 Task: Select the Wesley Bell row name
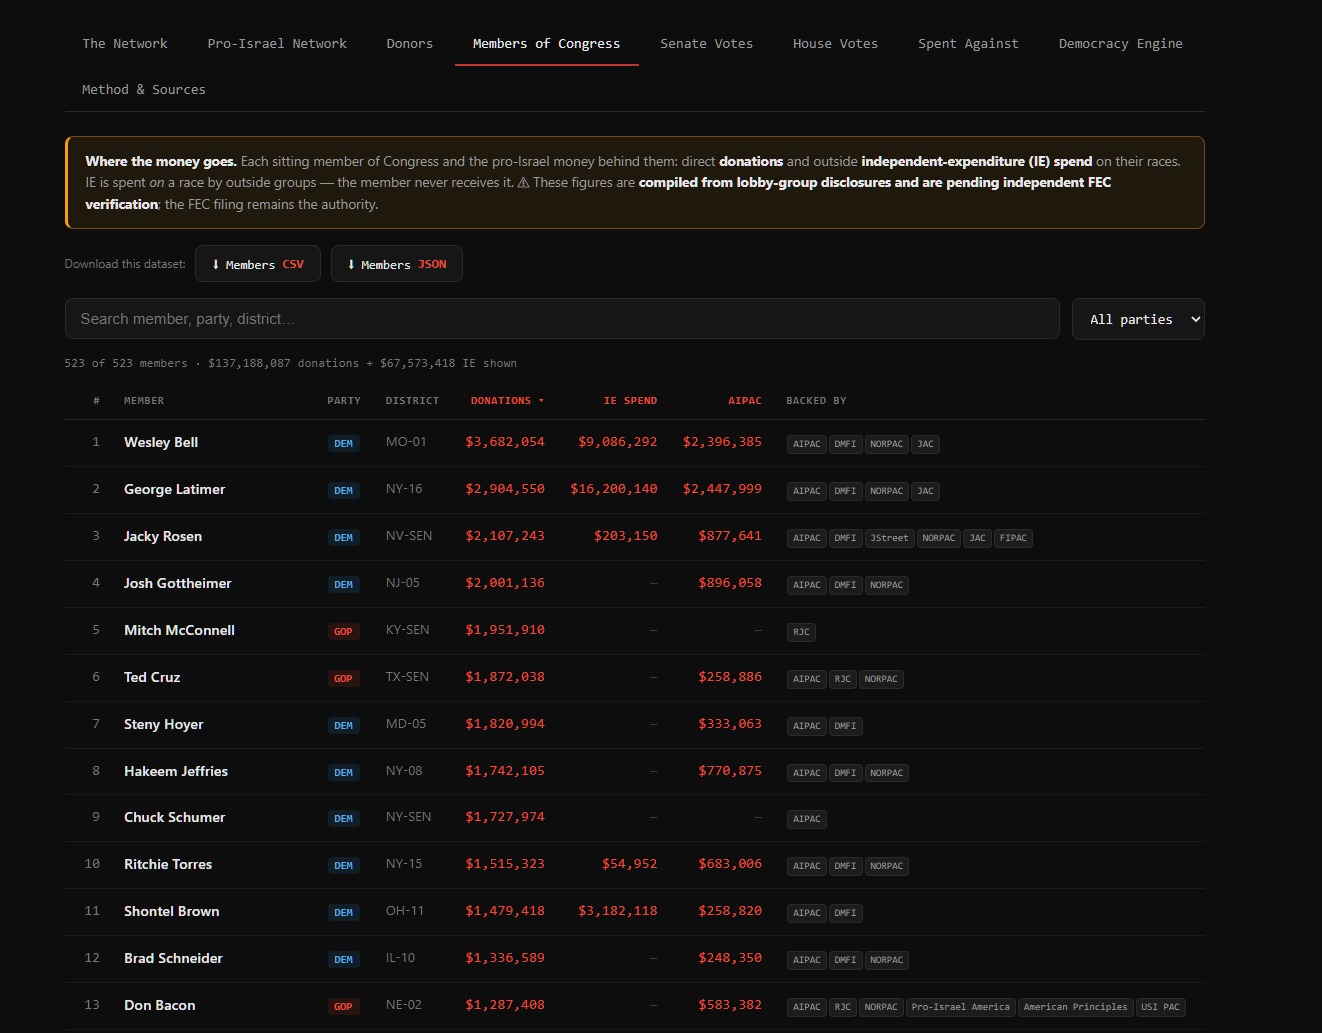(x=161, y=442)
